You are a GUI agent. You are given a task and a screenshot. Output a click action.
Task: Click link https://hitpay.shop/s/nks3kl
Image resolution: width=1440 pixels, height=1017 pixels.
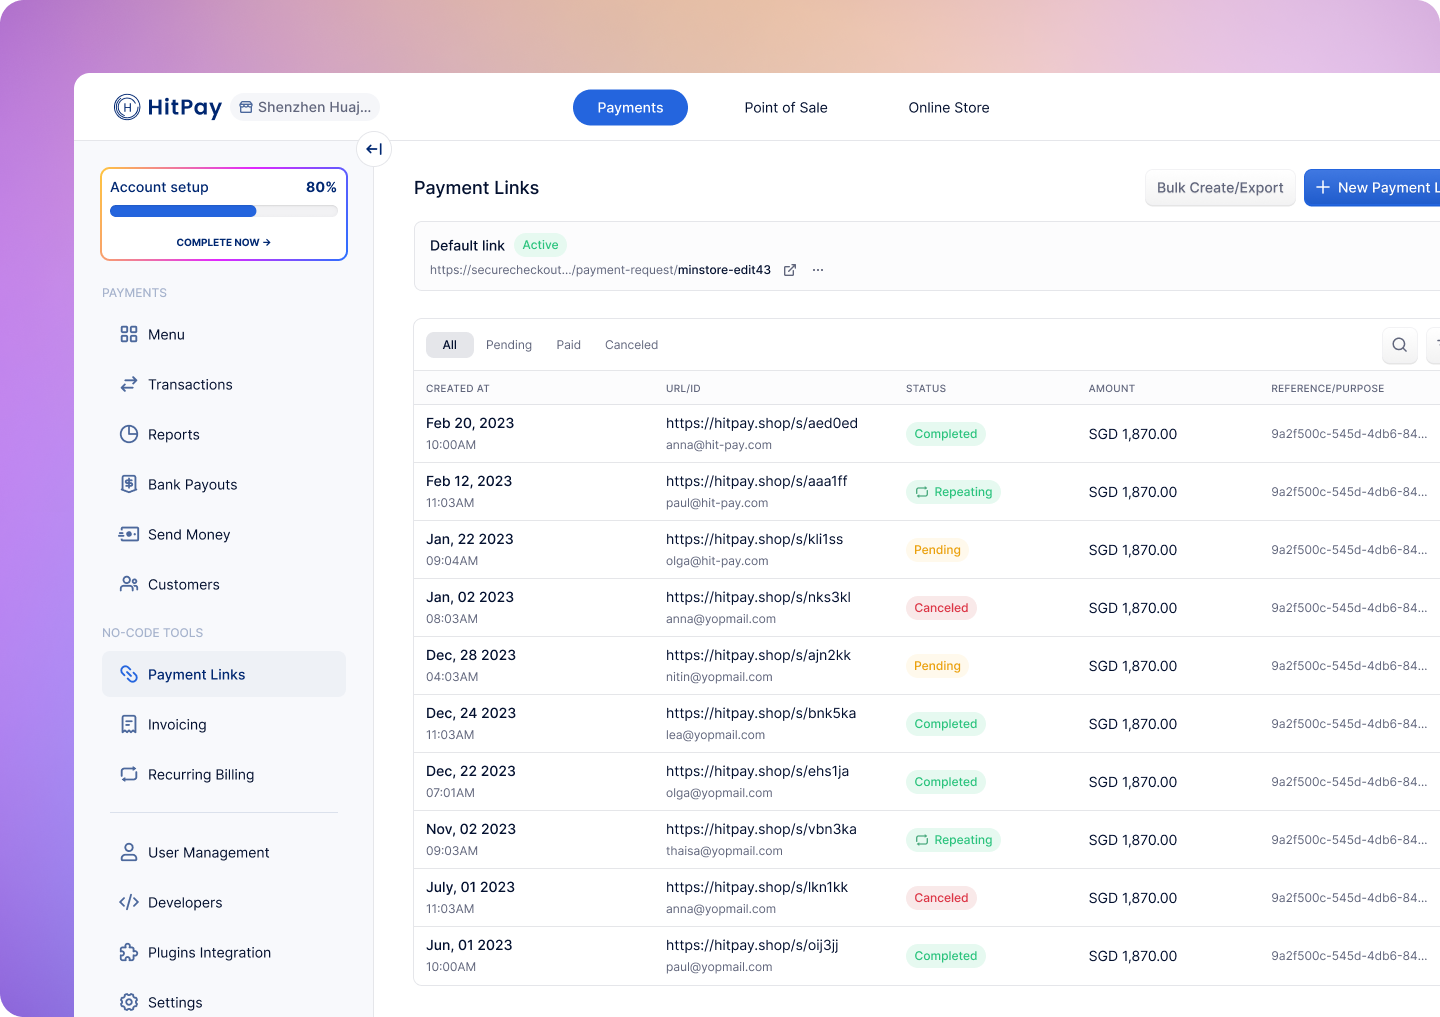[x=758, y=597]
